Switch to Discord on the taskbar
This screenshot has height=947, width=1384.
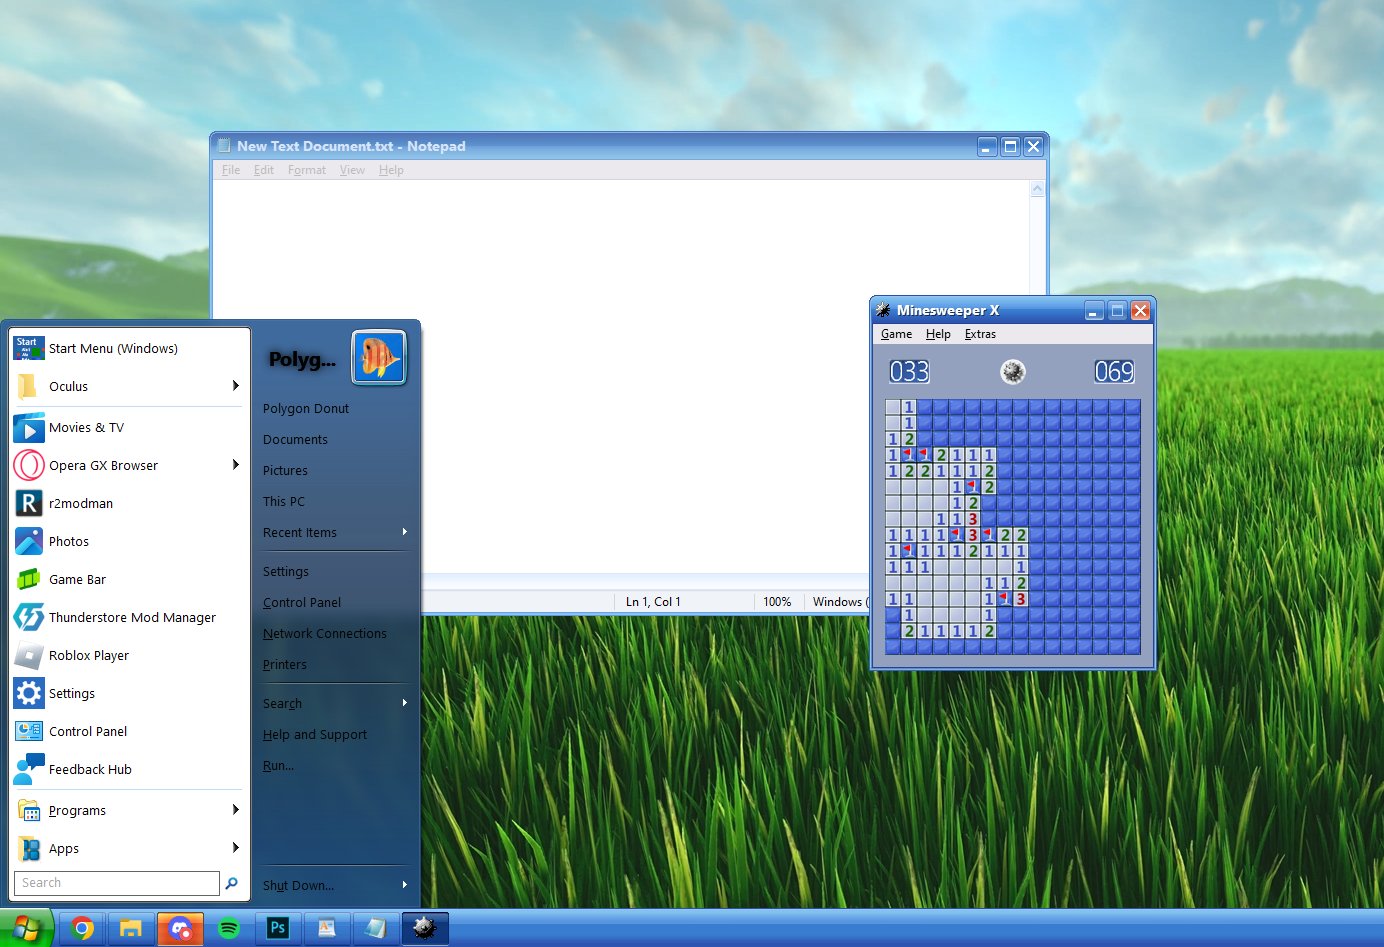tap(180, 929)
